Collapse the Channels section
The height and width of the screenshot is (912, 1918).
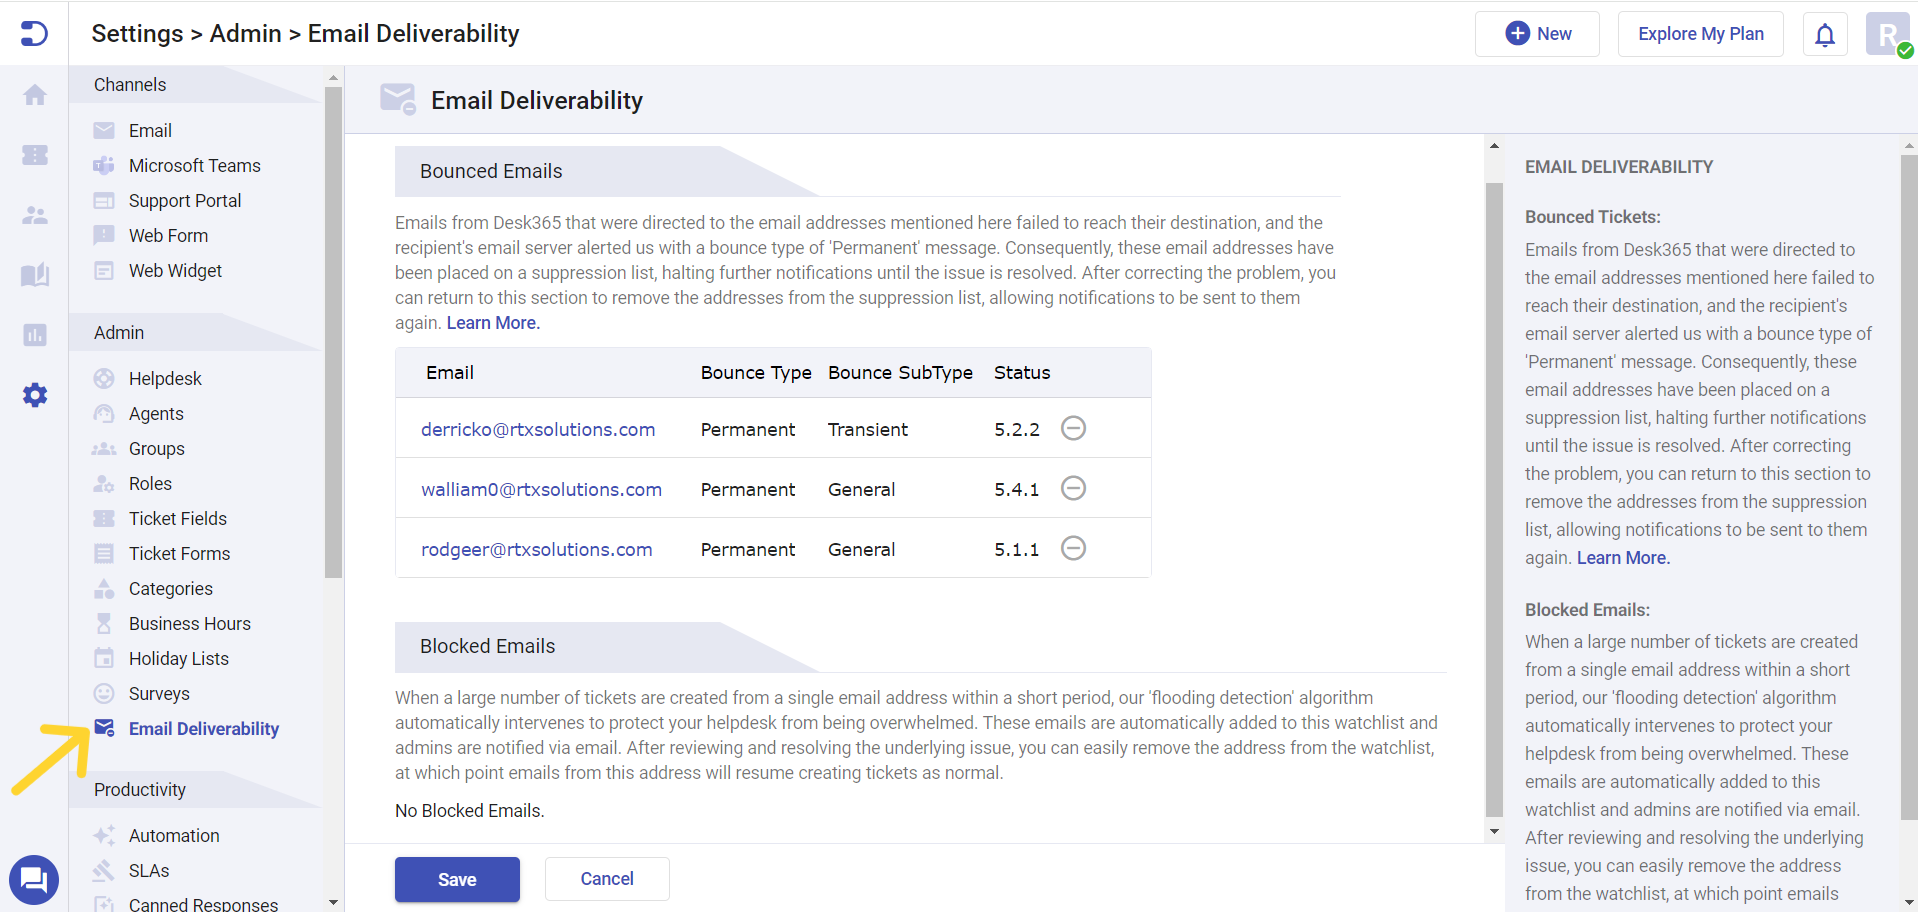click(x=129, y=85)
